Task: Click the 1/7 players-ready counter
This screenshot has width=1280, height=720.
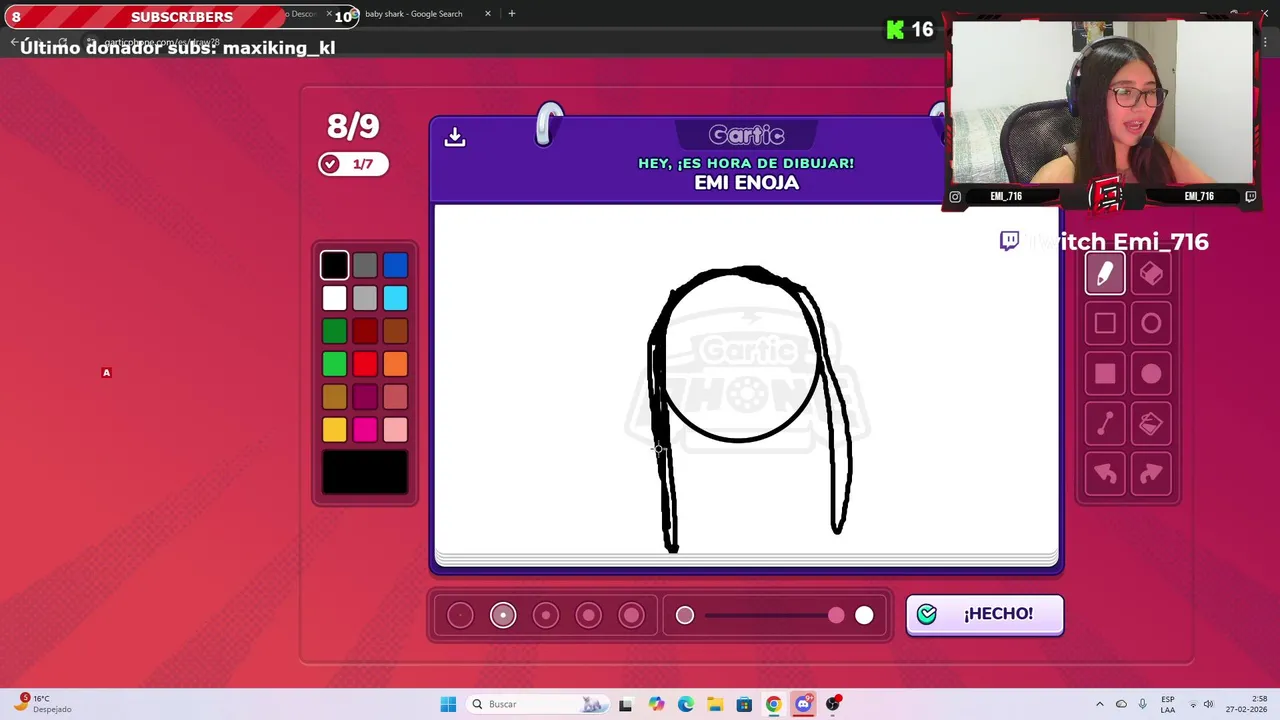Action: tap(353, 164)
